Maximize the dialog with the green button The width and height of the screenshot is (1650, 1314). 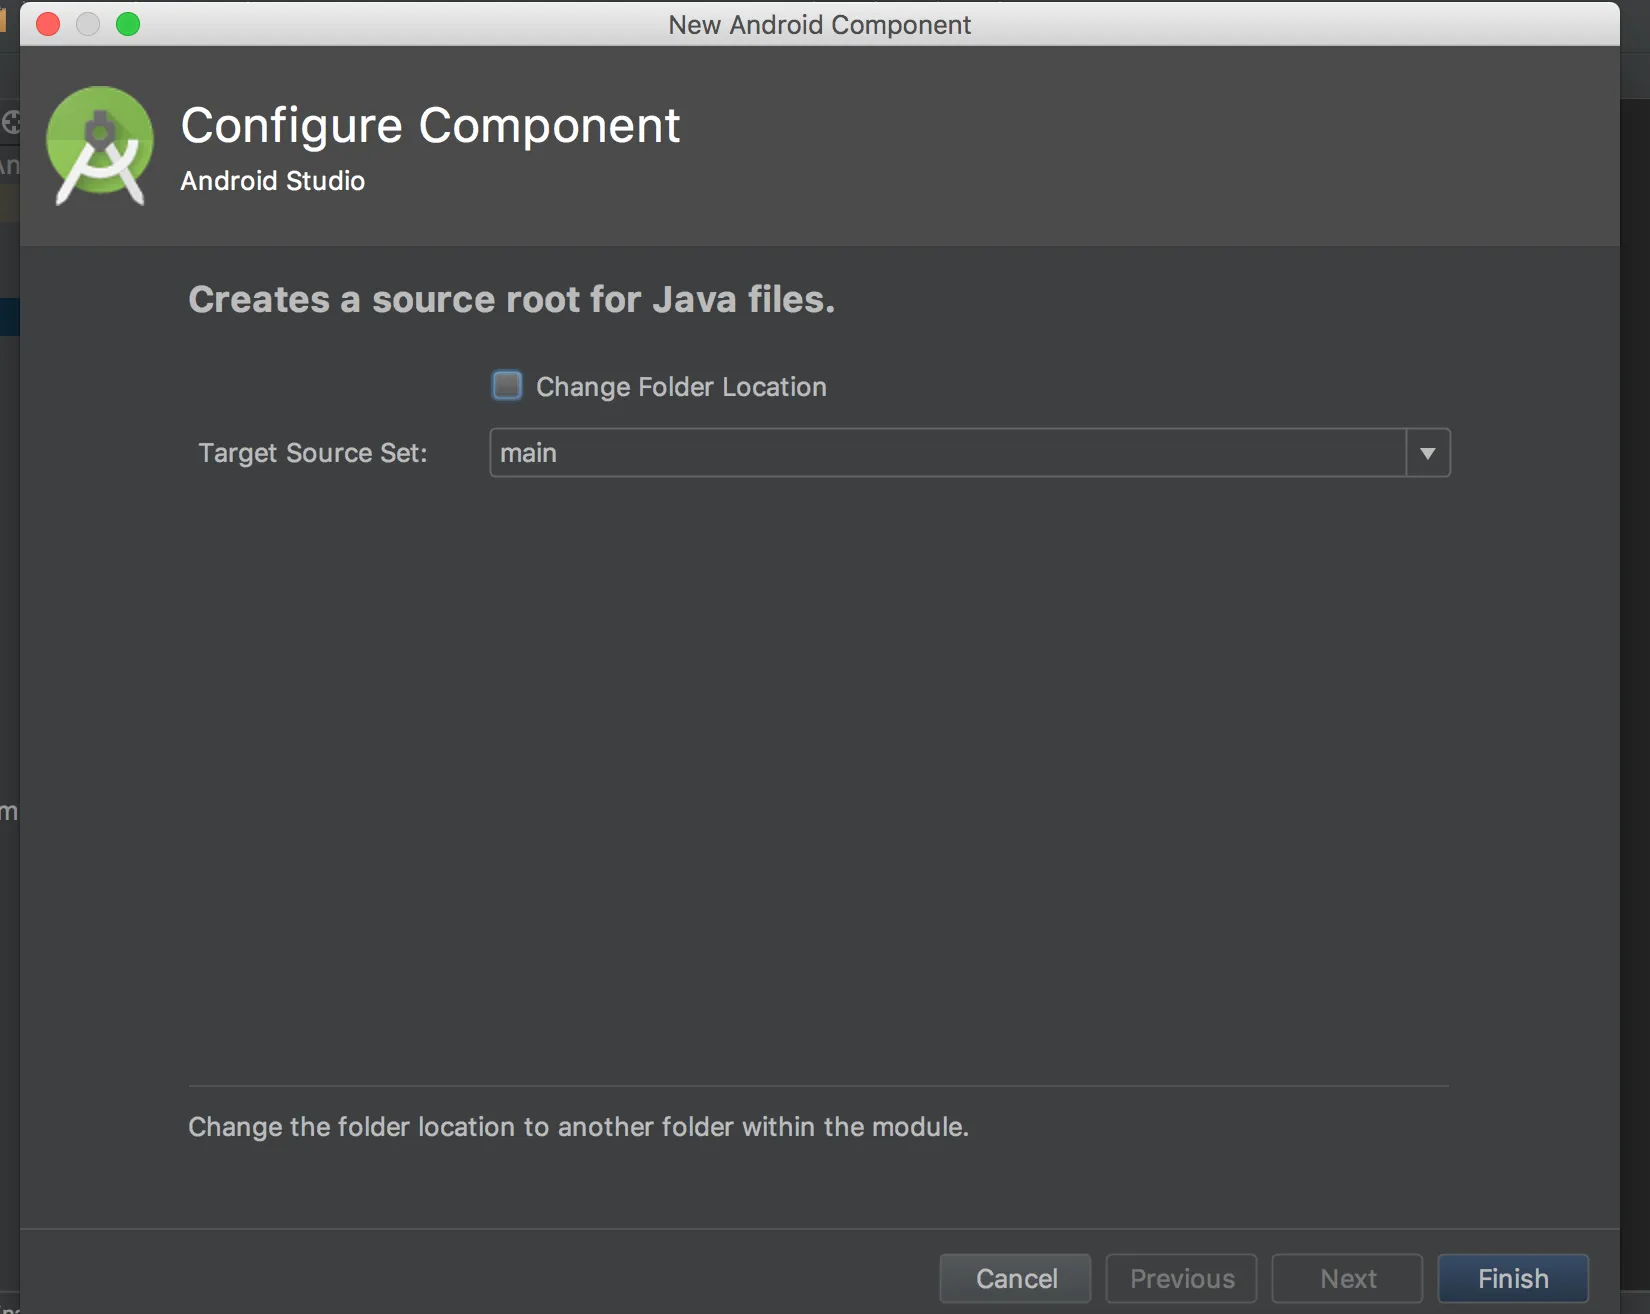pos(128,24)
